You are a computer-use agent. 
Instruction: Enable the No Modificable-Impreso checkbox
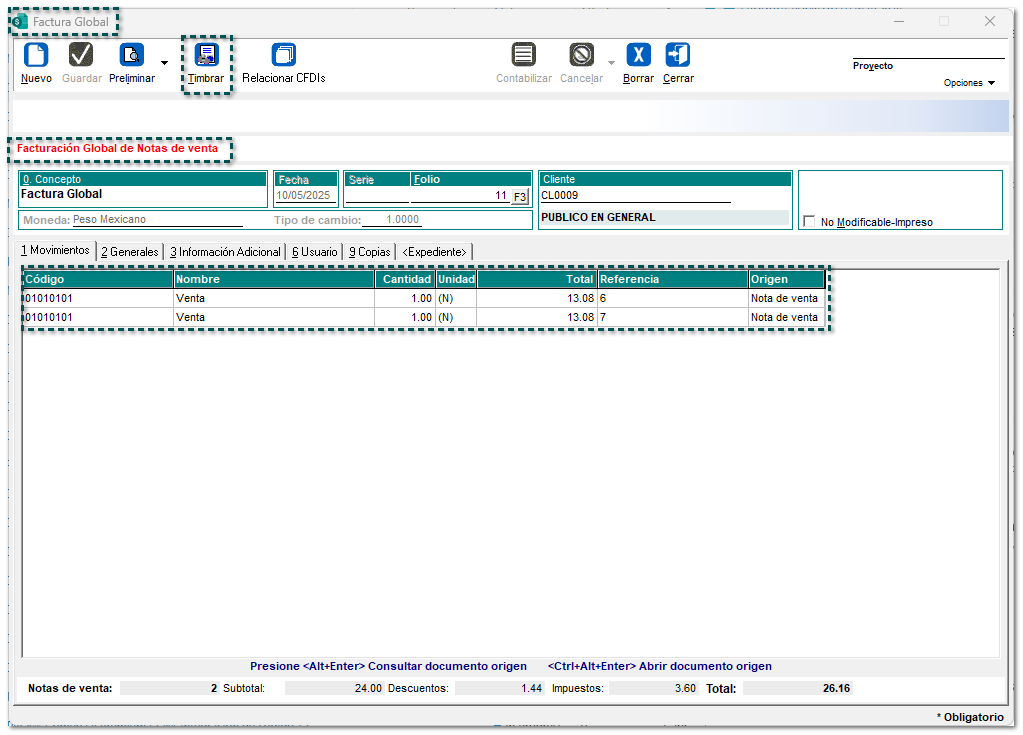coord(809,222)
